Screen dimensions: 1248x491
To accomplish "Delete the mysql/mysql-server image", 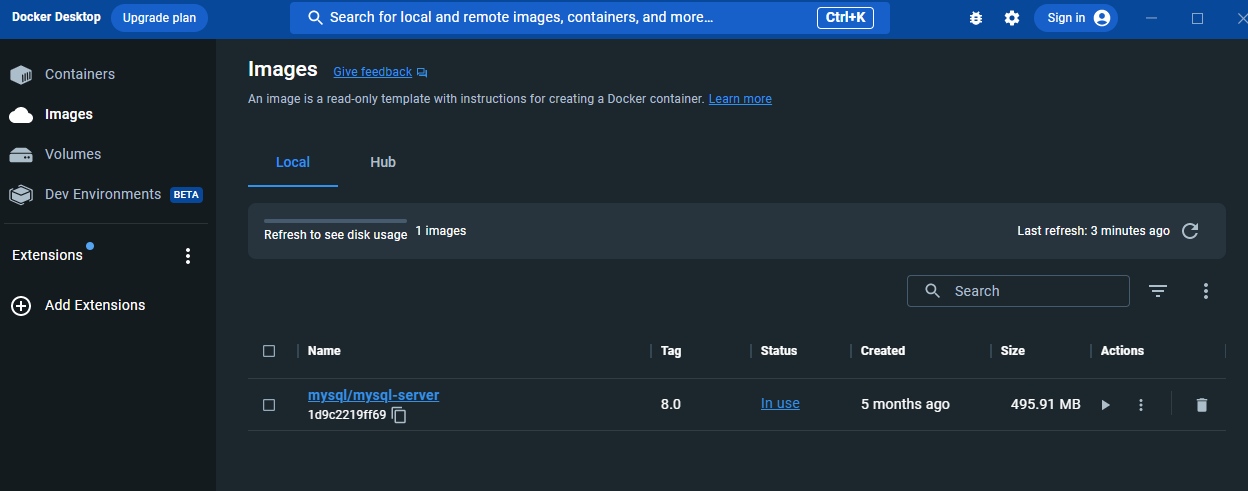I will click(x=1202, y=405).
